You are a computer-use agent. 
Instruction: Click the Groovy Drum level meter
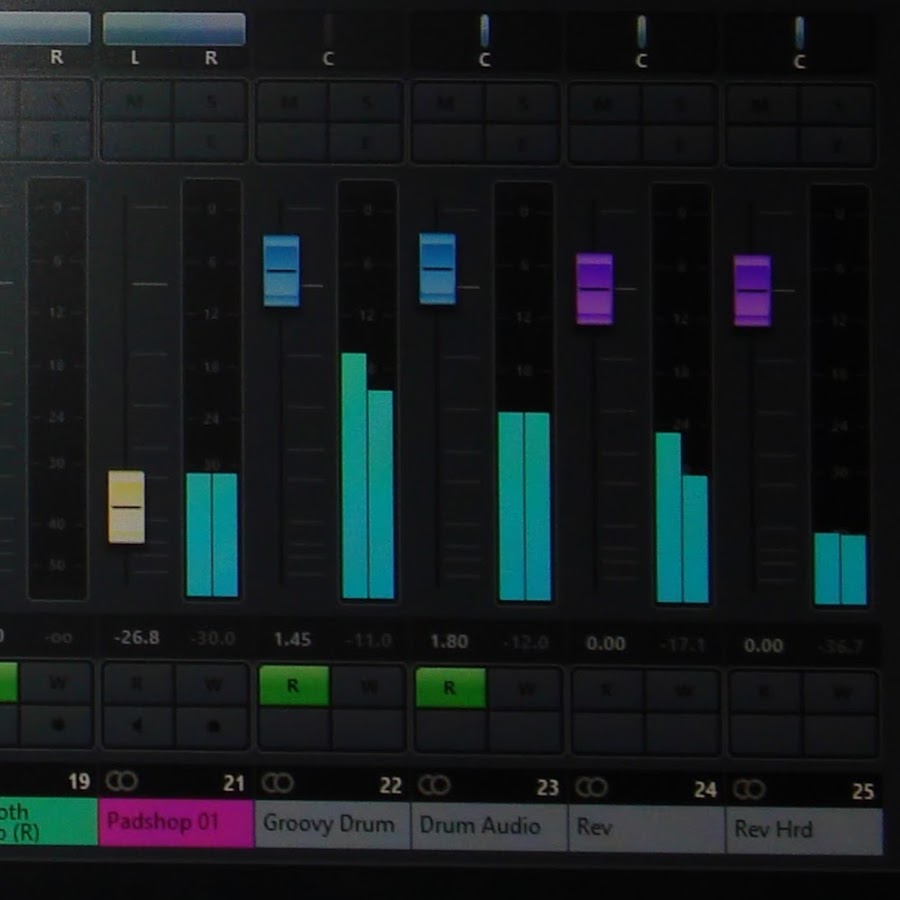pyautogui.click(x=368, y=390)
